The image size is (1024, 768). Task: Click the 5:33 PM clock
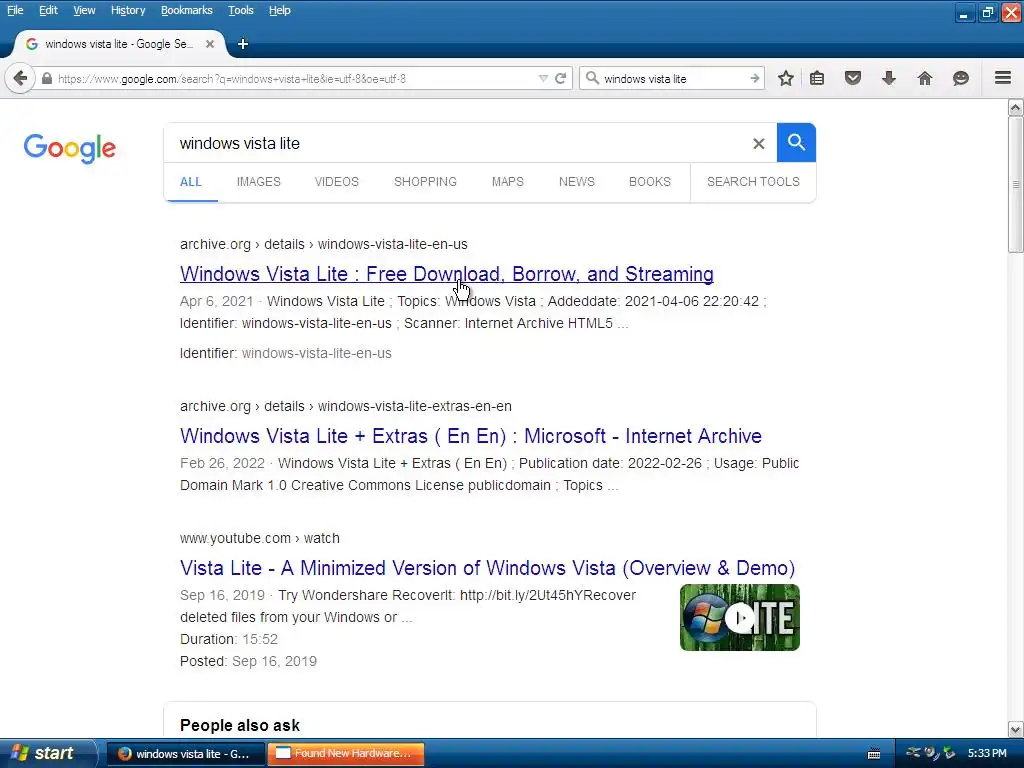click(987, 754)
